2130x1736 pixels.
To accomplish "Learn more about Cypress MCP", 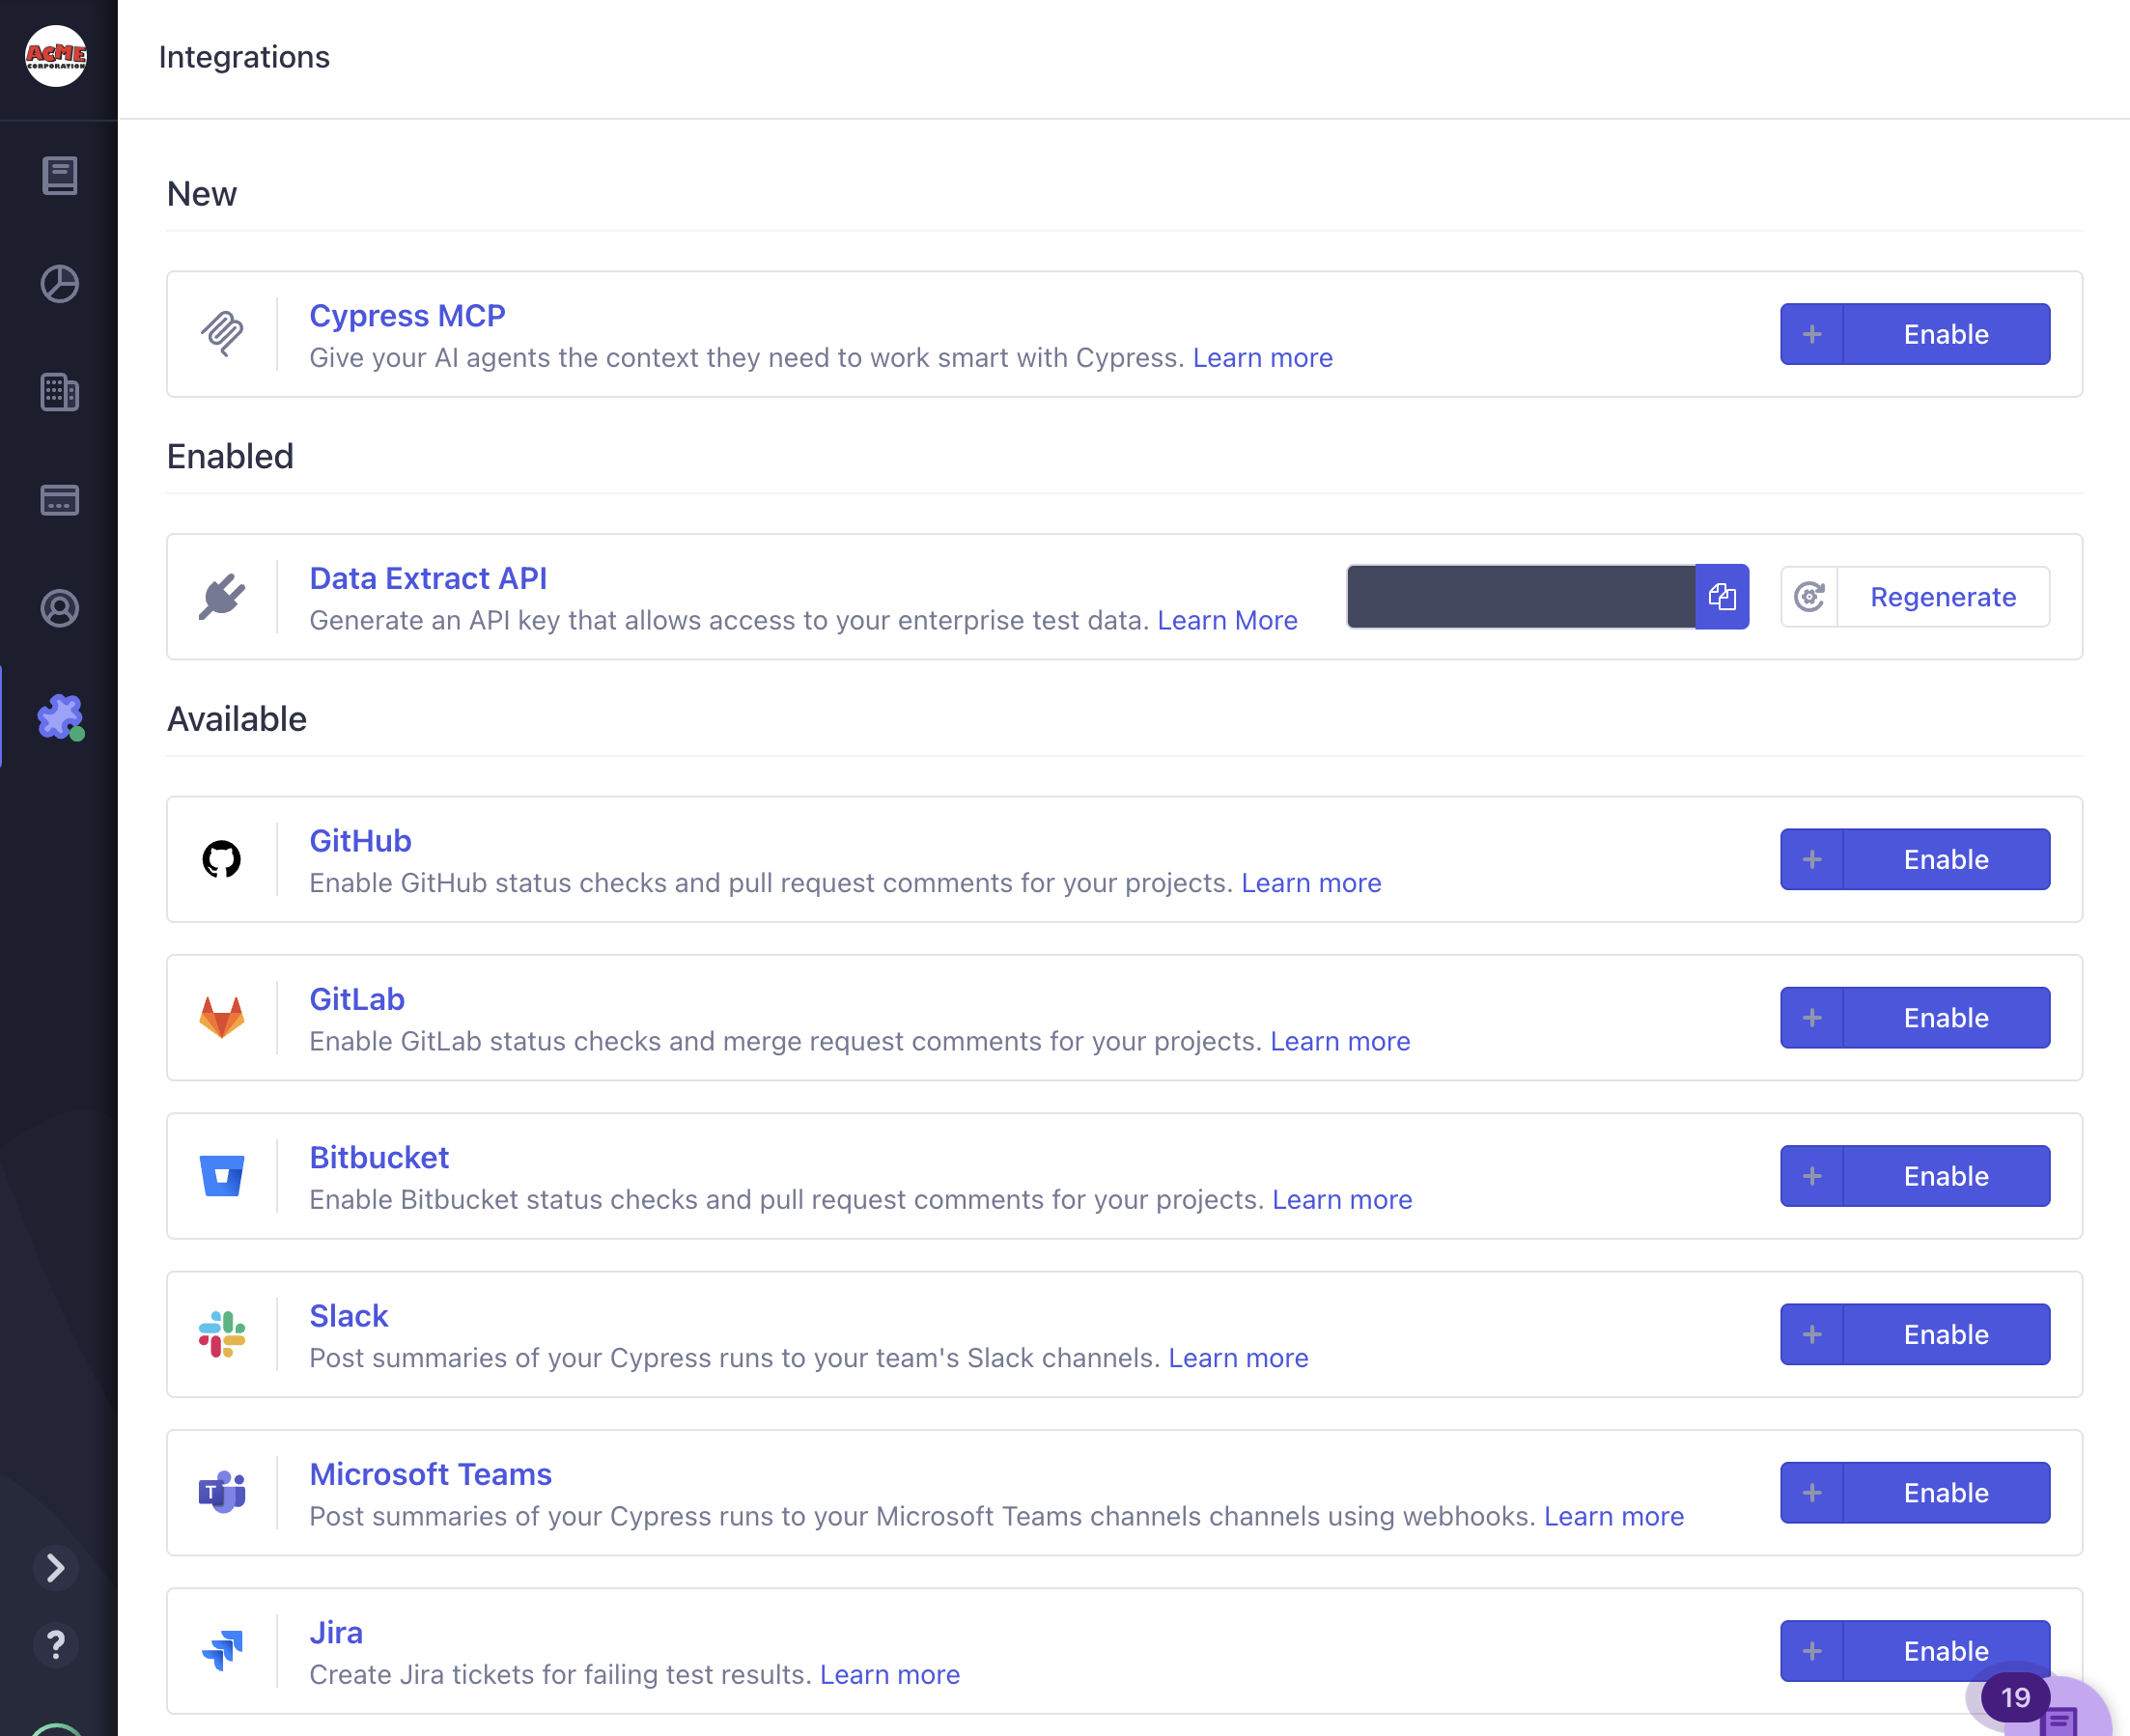I will coord(1263,358).
